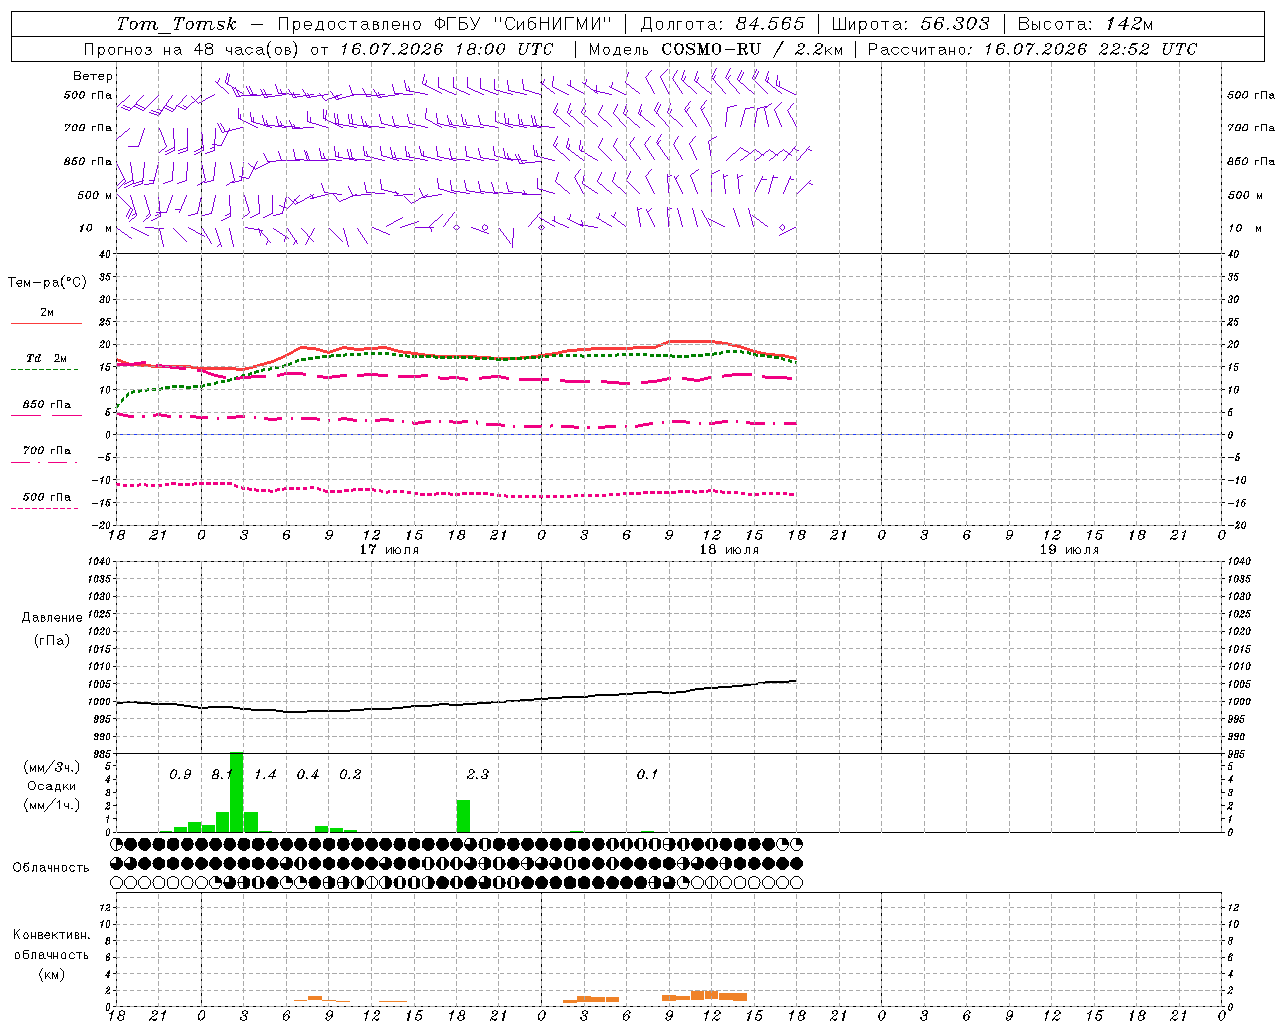Click the Давление axis label
Screen dimensions: 1280x1024
click(52, 618)
